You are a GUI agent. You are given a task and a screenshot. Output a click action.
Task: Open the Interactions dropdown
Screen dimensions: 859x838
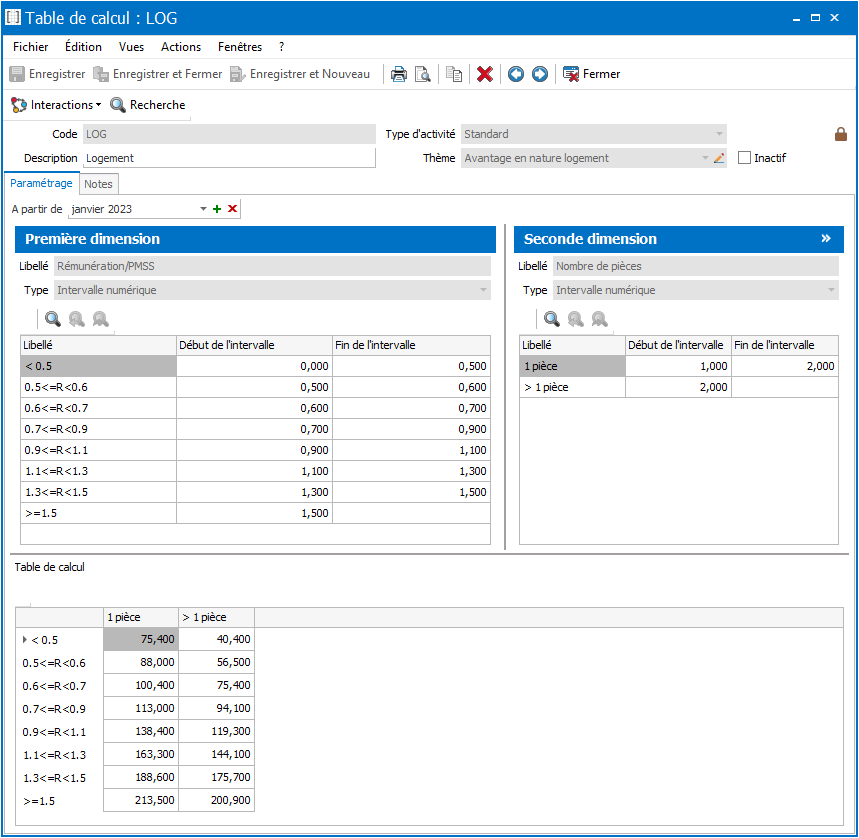(56, 105)
